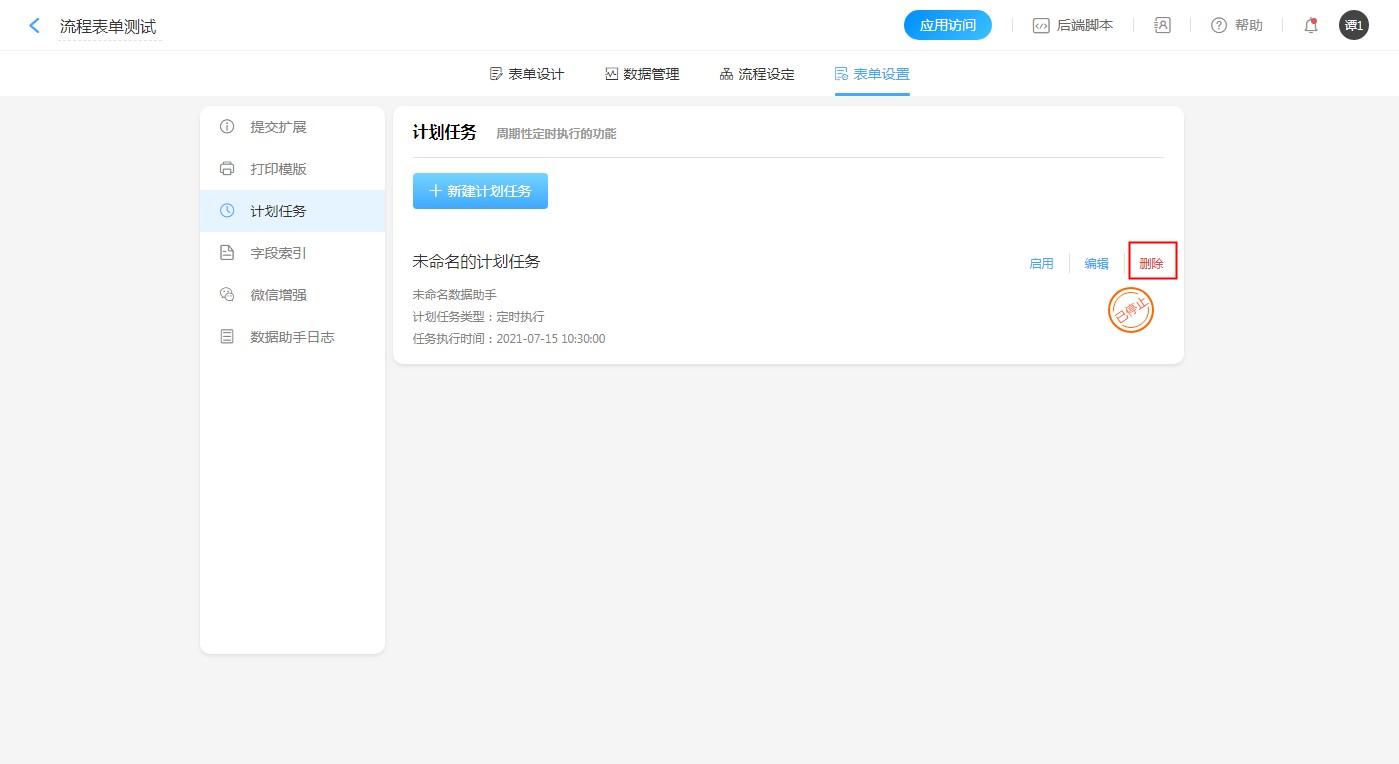Click 编辑 to edit the scheduled task
The width and height of the screenshot is (1399, 764).
pos(1096,264)
